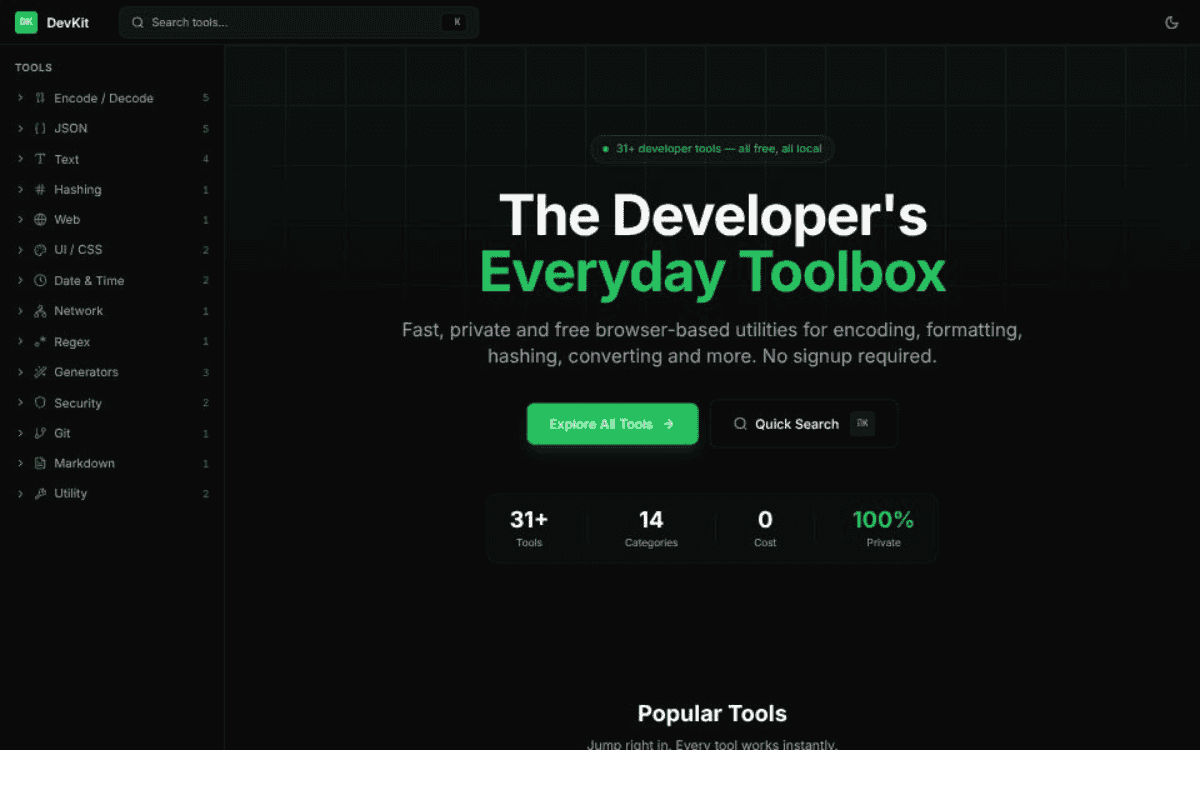Open the Security label in sidebar
The height and width of the screenshot is (798, 1200).
[x=78, y=403]
